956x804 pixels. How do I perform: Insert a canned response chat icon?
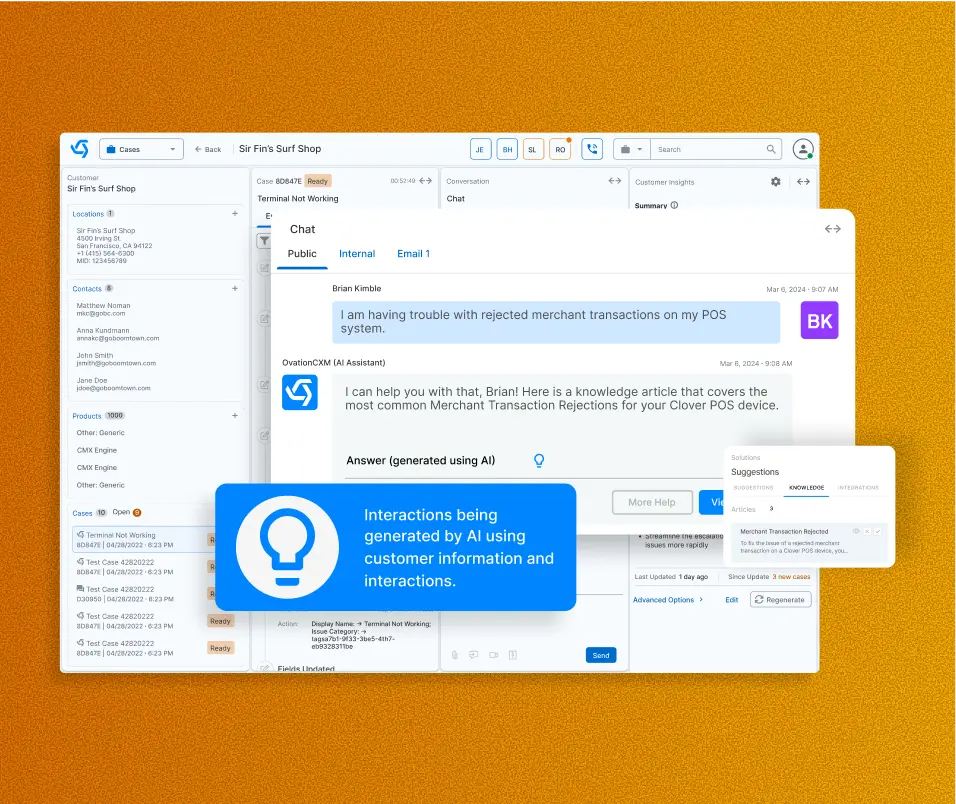474,655
